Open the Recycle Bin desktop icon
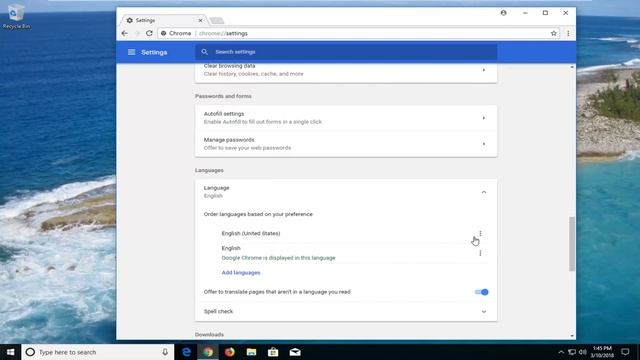This screenshot has width=640, height=360. [16, 17]
